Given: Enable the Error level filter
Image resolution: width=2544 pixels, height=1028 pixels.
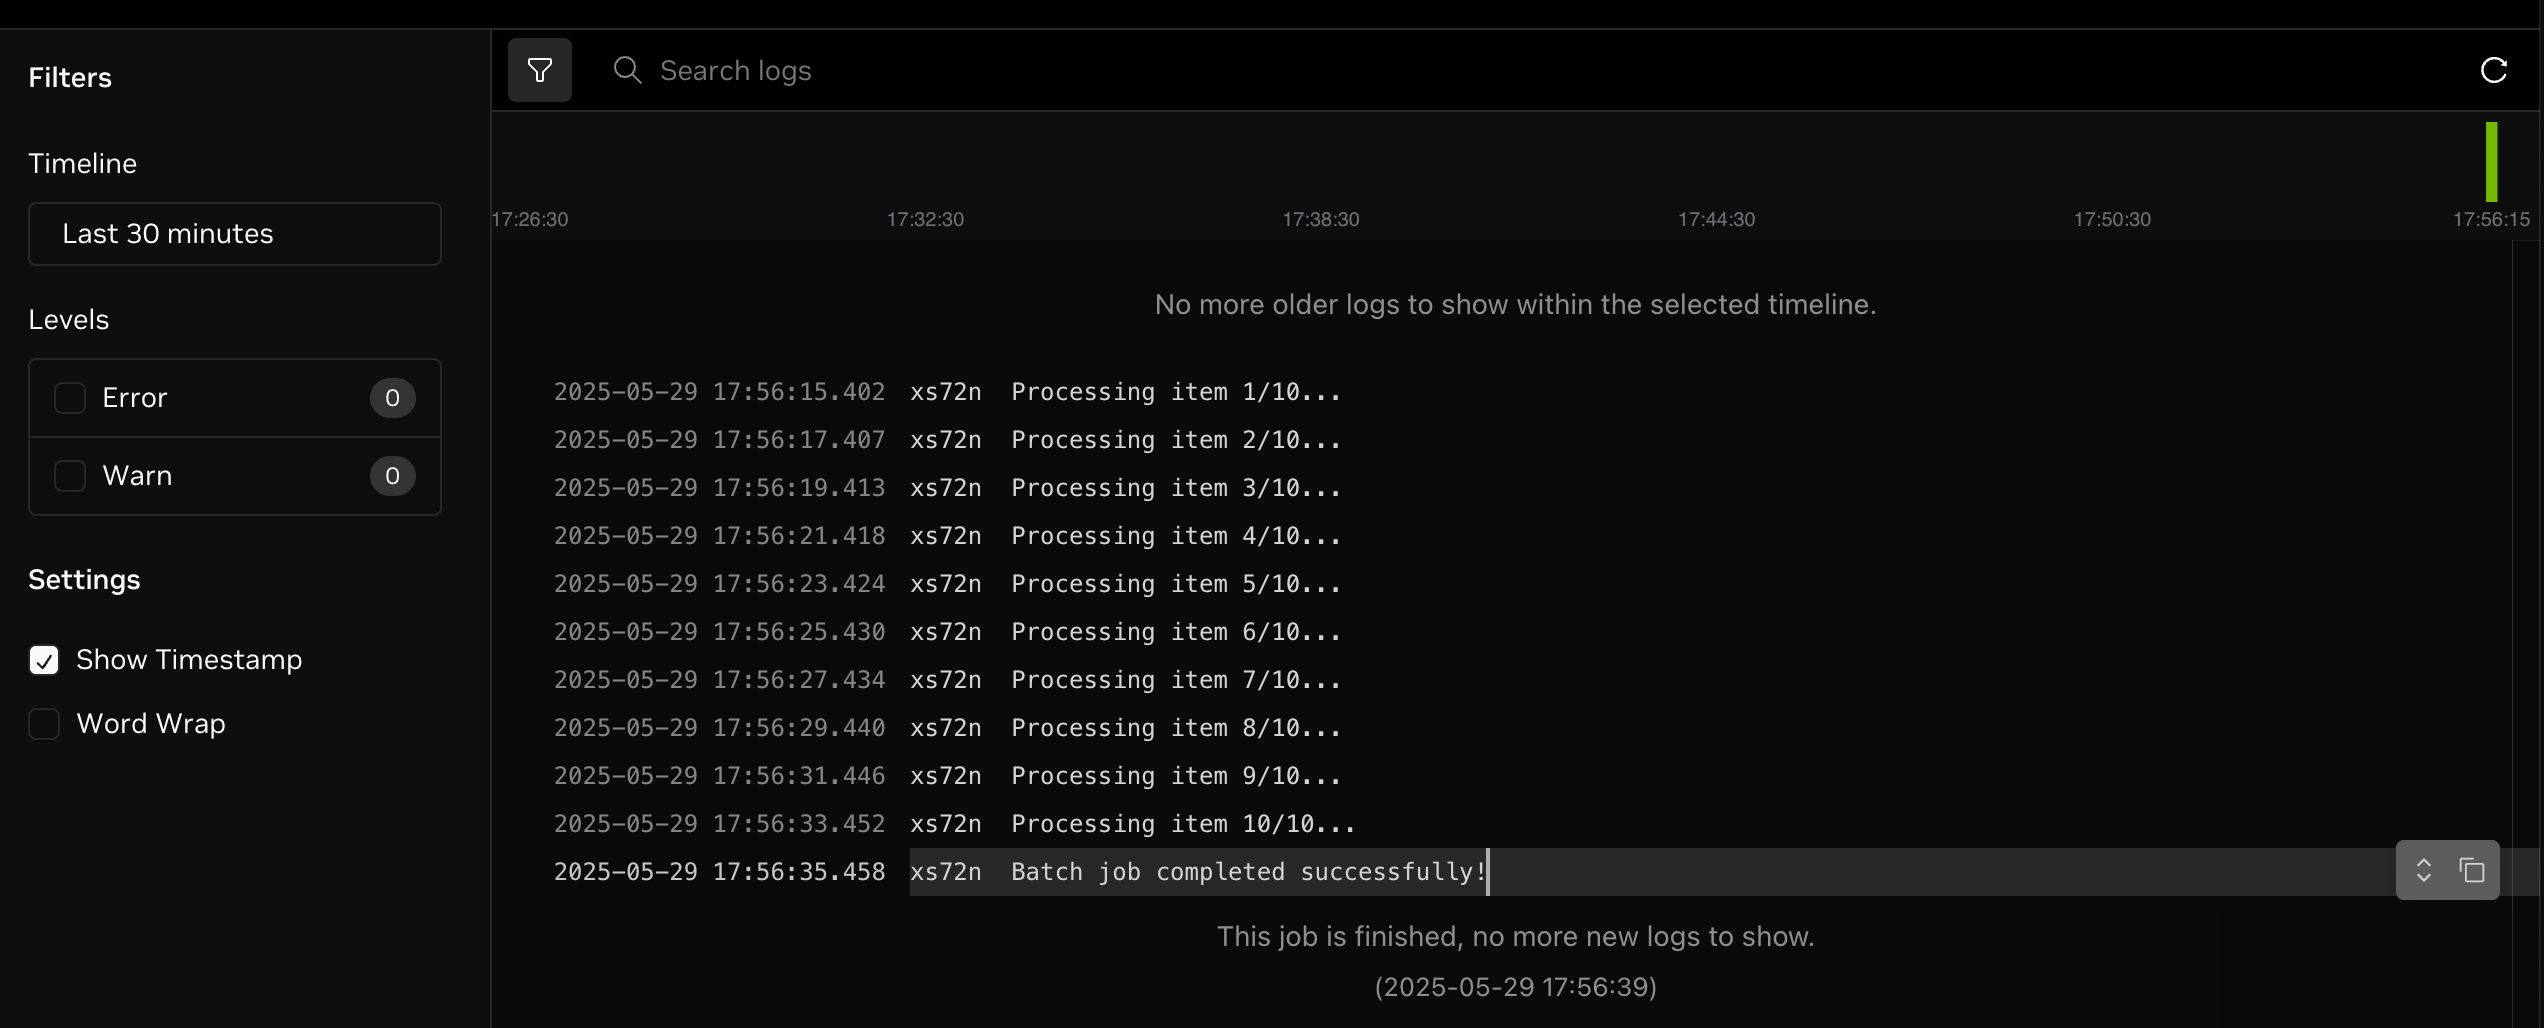Looking at the screenshot, I should pyautogui.click(x=70, y=398).
